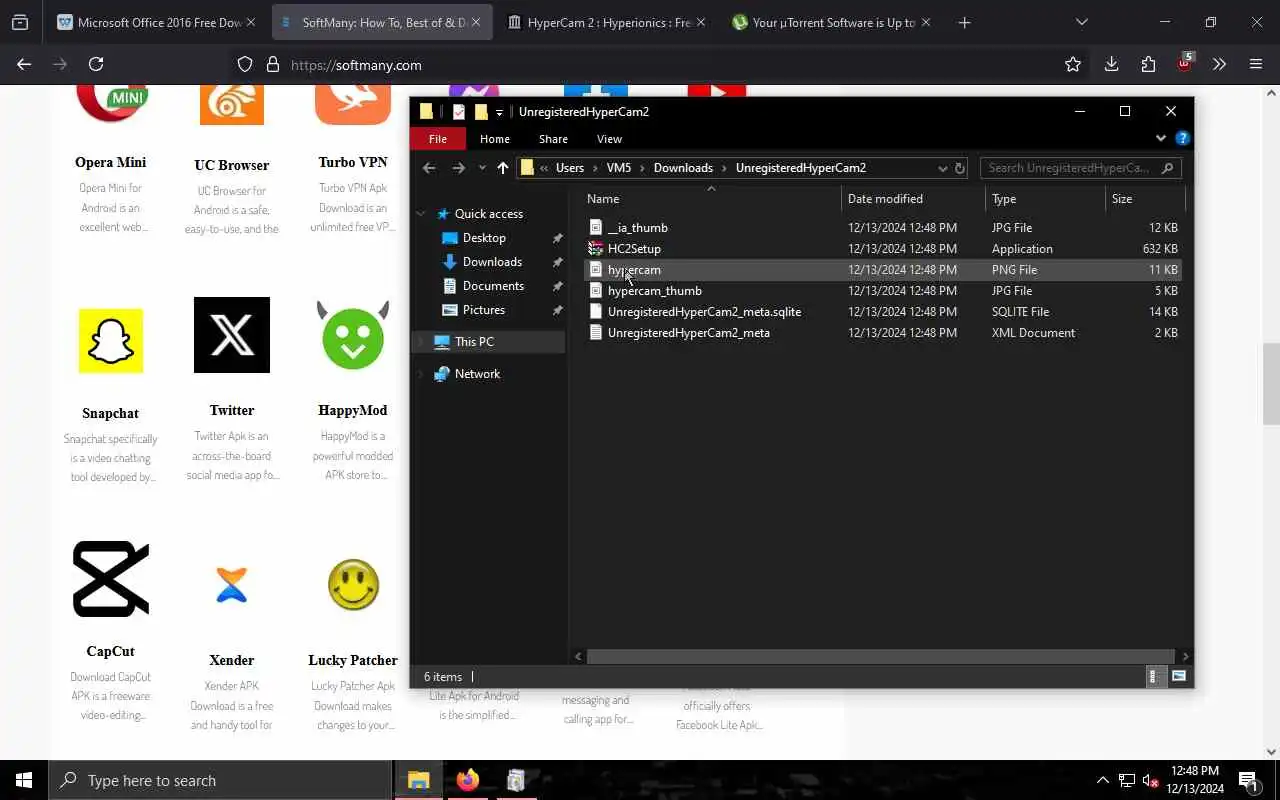Collapse Quick access tree node
Viewport: 1280px width, 800px height.
click(421, 214)
